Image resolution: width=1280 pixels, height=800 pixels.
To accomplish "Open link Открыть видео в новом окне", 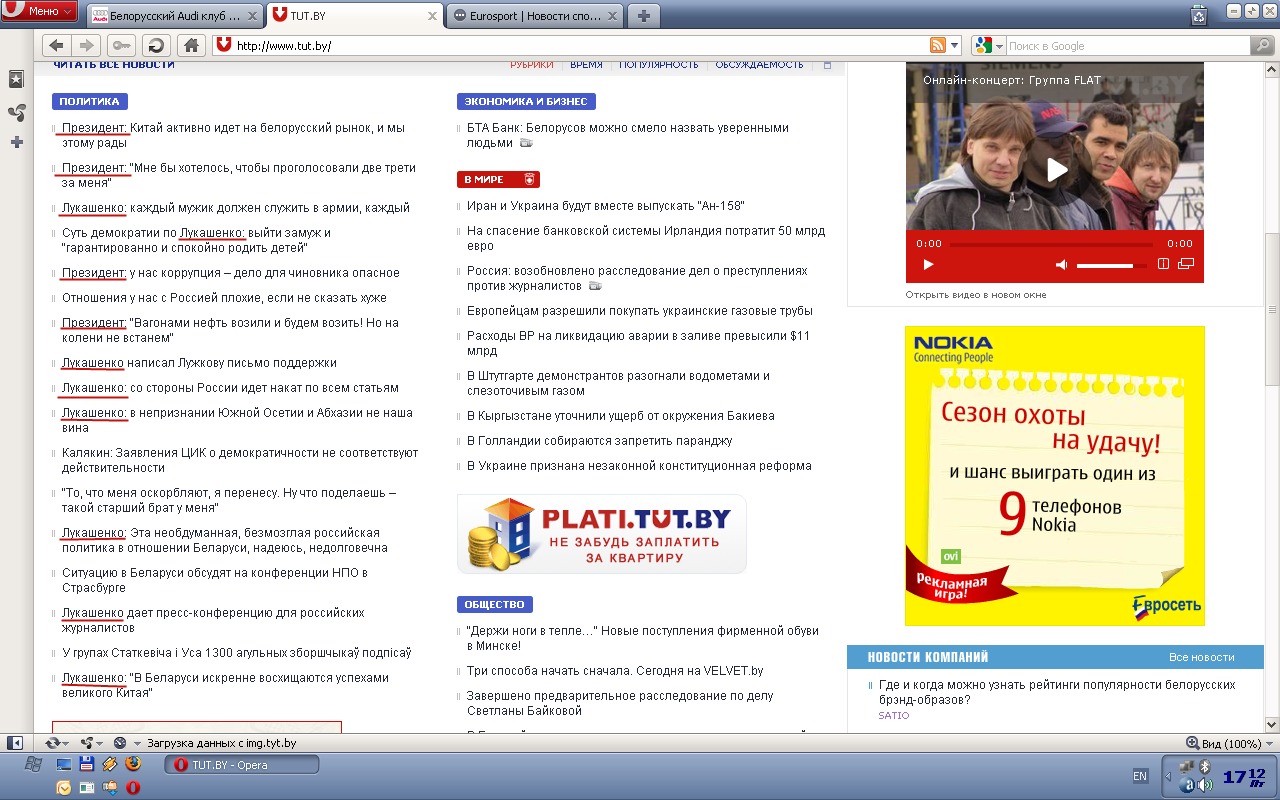I will 976,295.
